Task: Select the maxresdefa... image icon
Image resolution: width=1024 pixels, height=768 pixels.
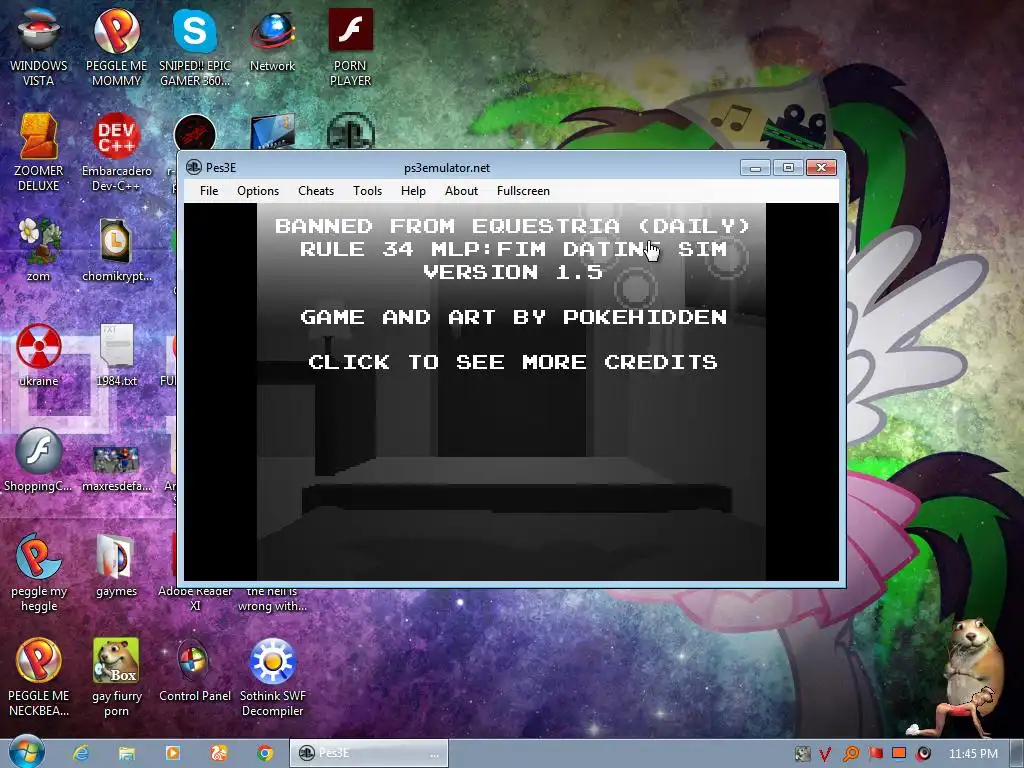Action: point(116,467)
